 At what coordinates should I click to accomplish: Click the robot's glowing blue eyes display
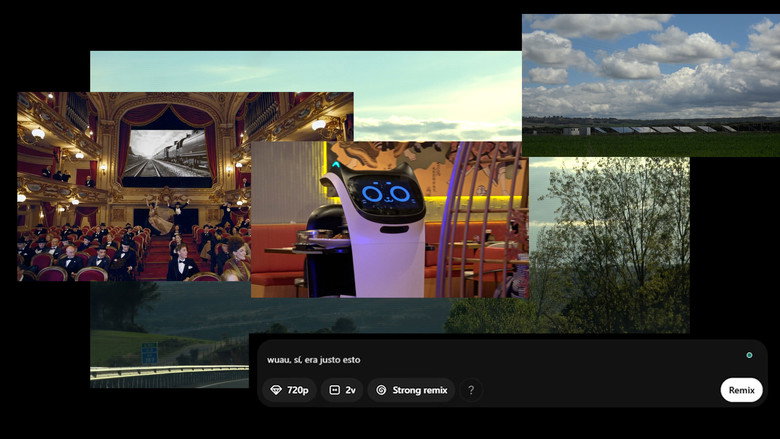[385, 194]
